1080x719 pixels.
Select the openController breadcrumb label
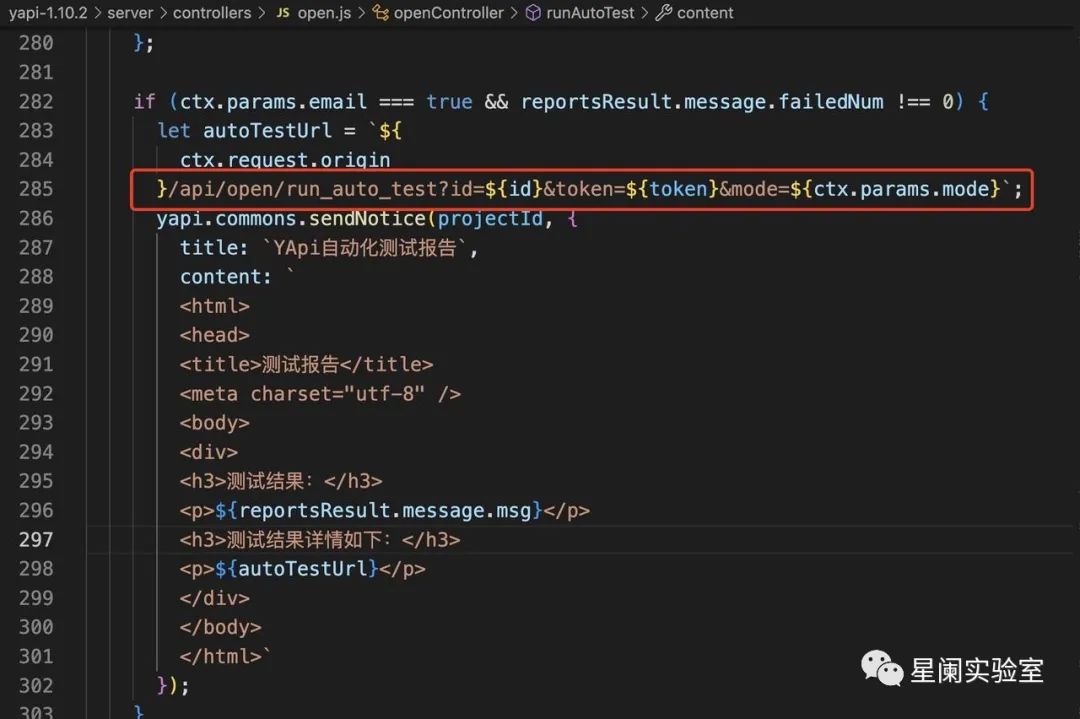[x=449, y=13]
